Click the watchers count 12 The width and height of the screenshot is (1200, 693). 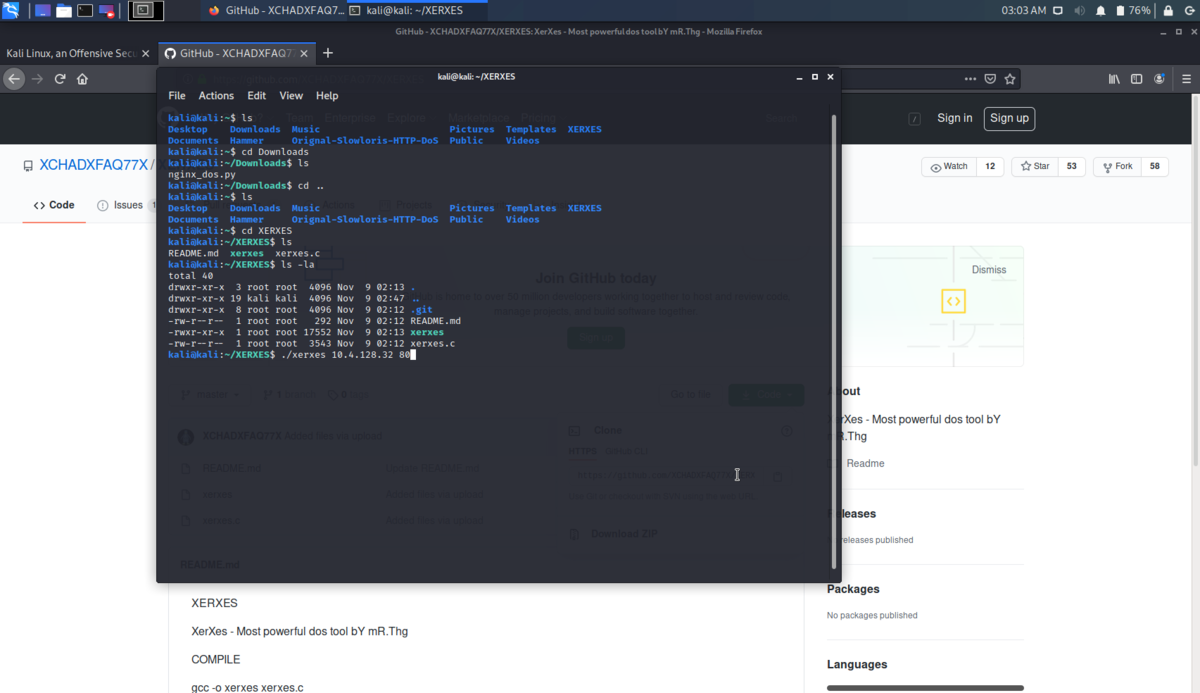990,166
